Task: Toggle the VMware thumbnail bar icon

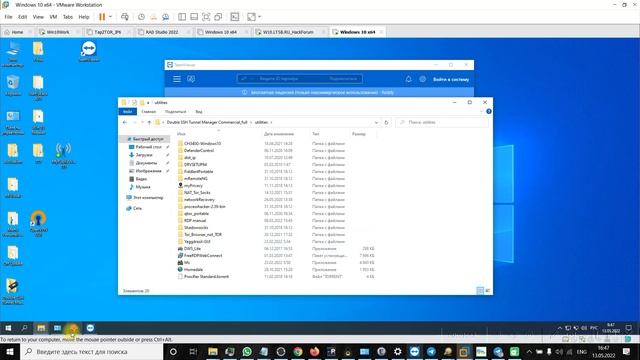Action: pos(194,17)
